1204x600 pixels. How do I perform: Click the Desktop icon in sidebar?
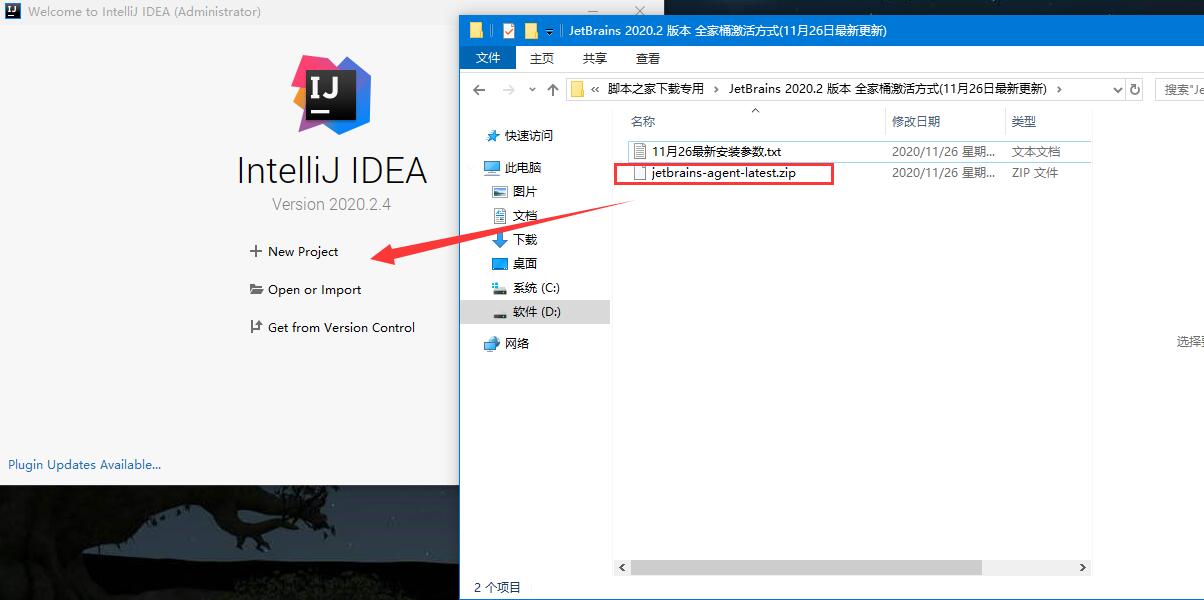pyautogui.click(x=500, y=264)
